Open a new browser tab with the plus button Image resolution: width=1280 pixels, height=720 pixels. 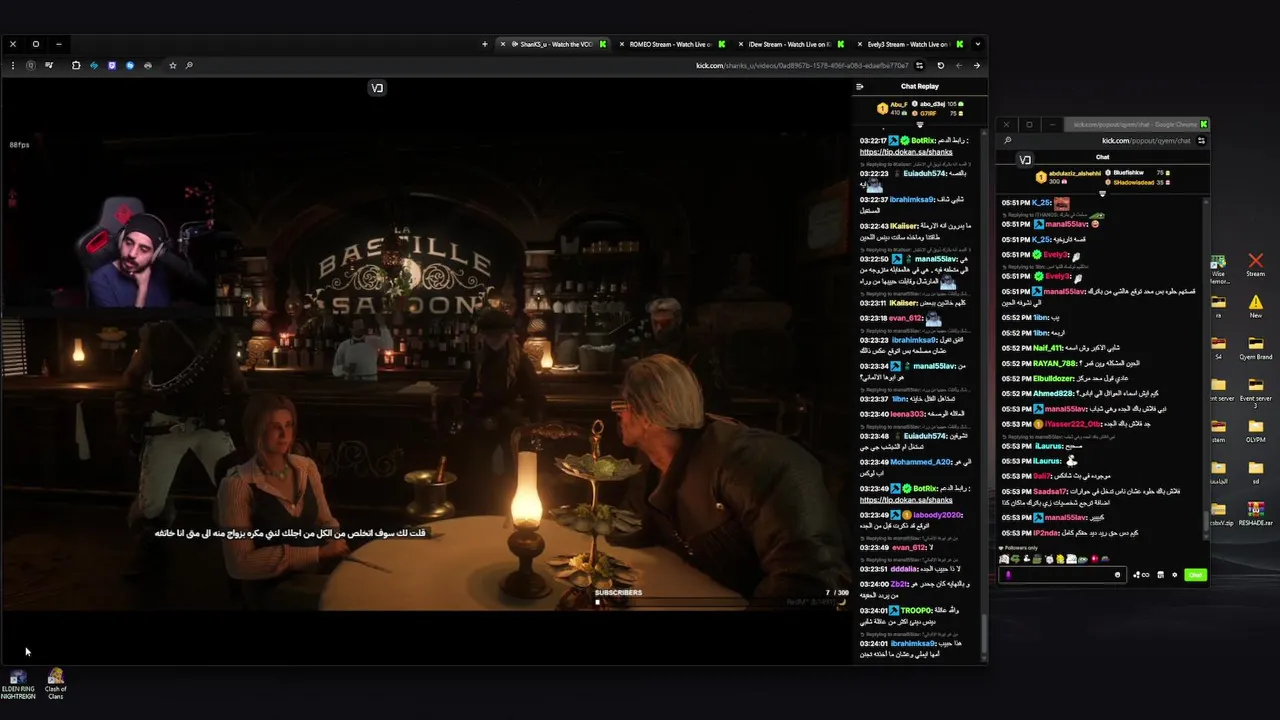point(485,44)
